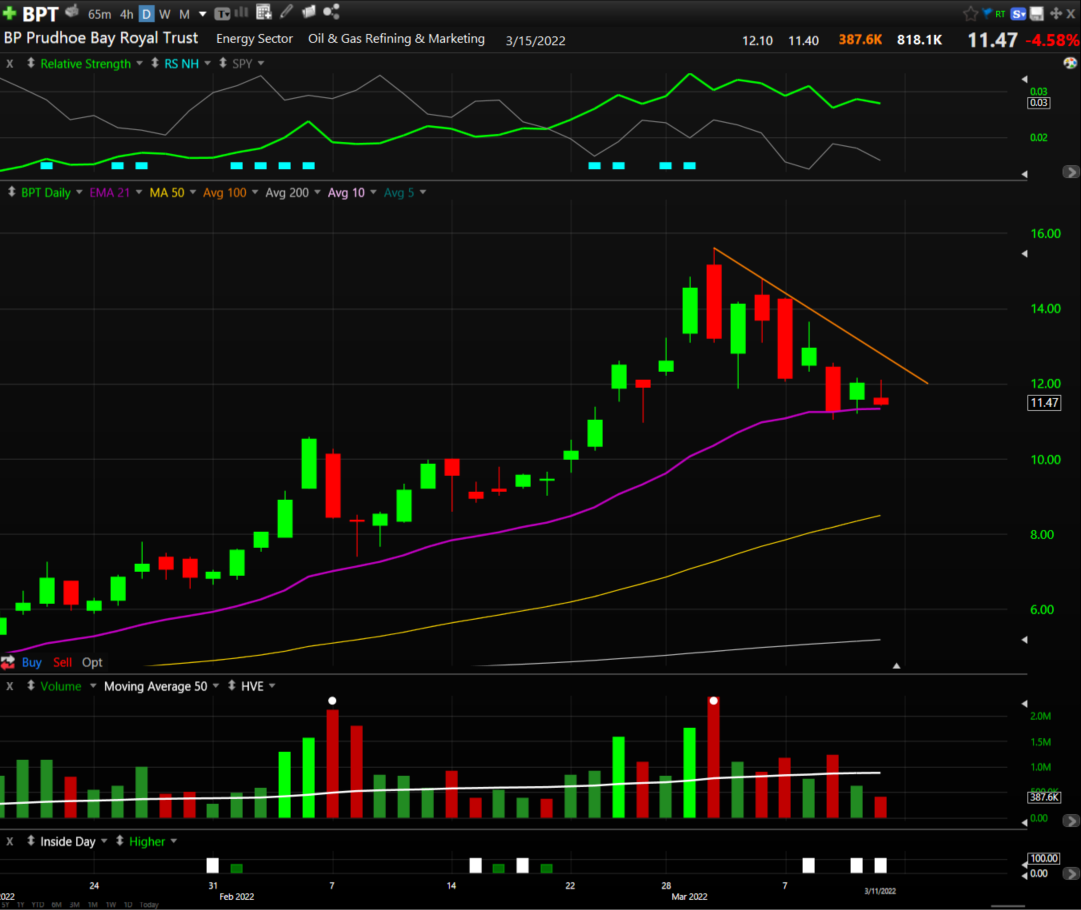Click the Higher indicator label
Image resolution: width=1081 pixels, height=910 pixels.
pos(147,841)
